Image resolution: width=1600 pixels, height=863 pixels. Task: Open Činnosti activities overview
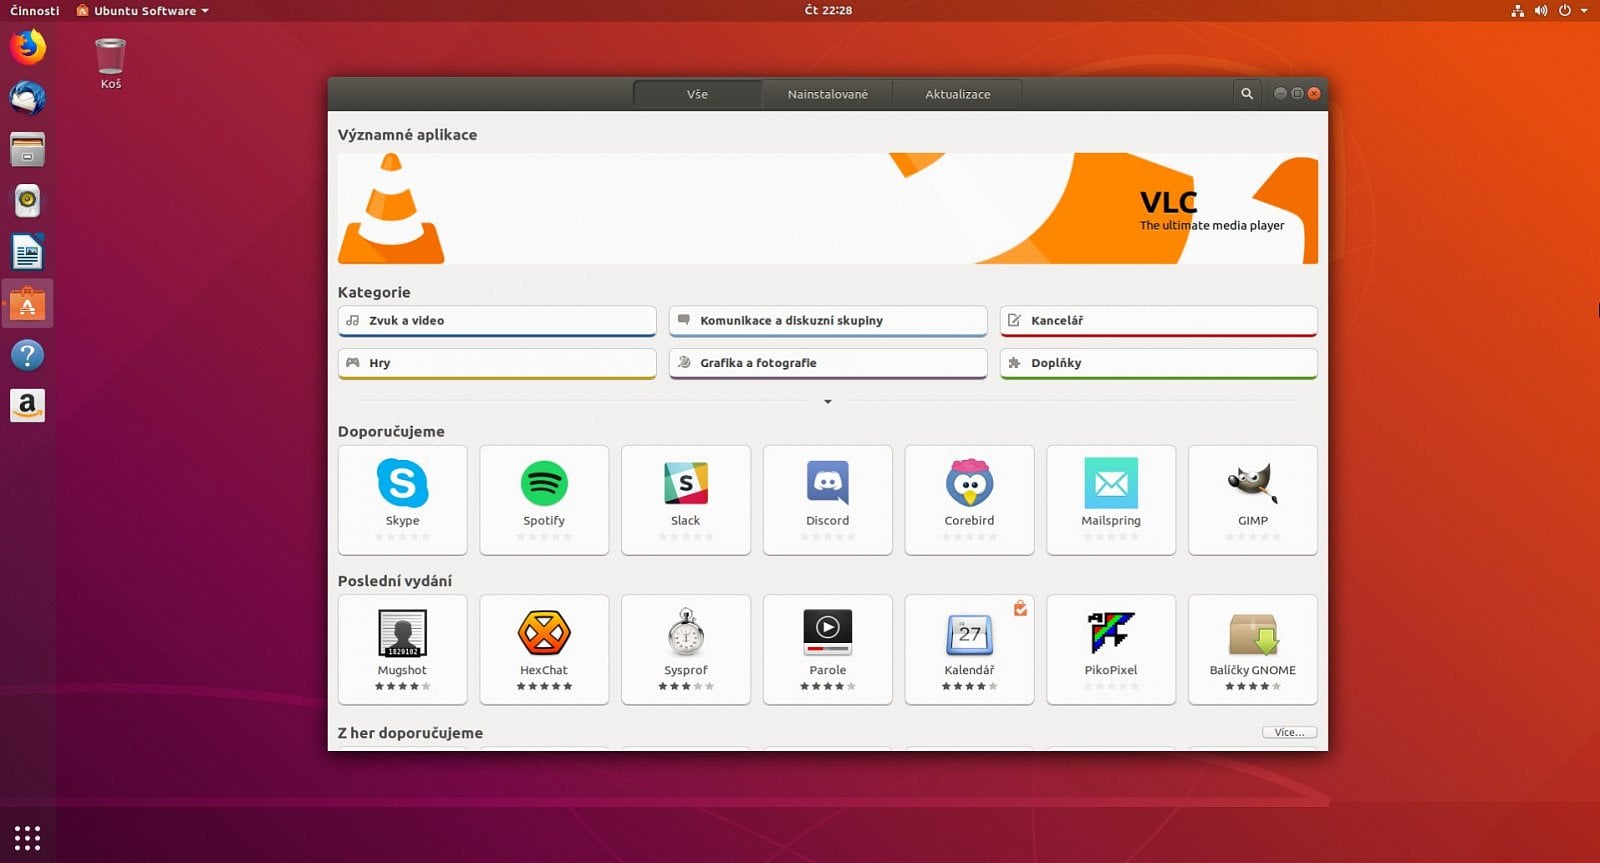34,10
